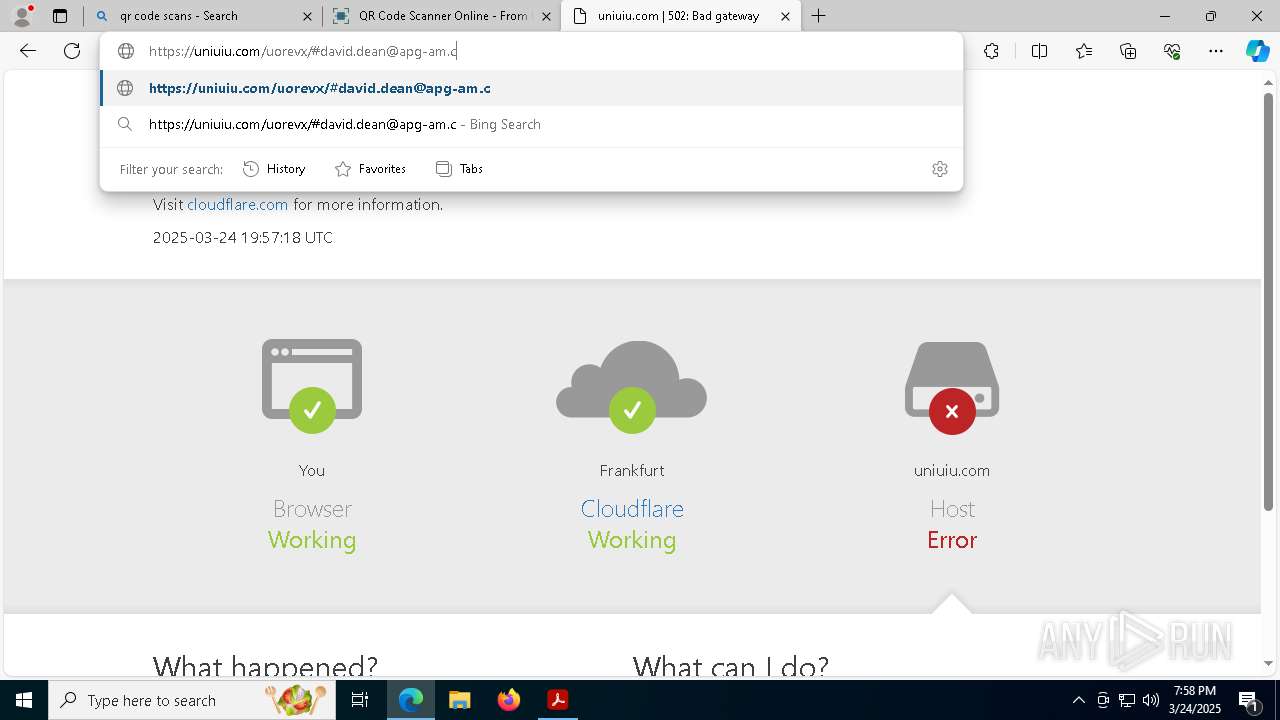1280x720 pixels.
Task: Open Microsoft Edge taskbar icon
Action: (411, 700)
